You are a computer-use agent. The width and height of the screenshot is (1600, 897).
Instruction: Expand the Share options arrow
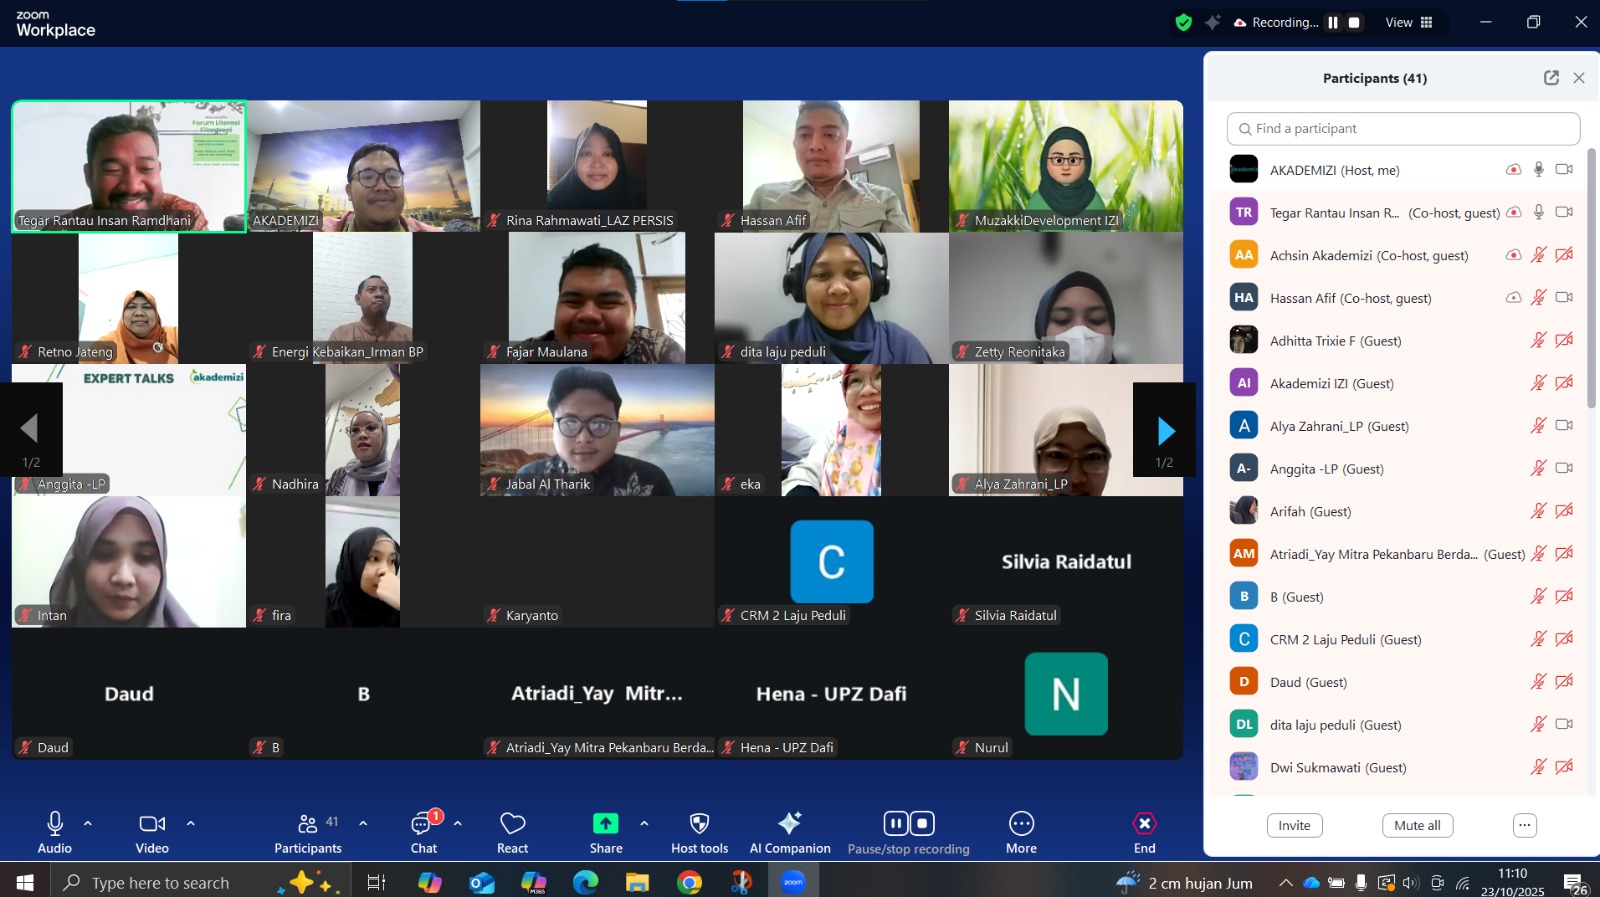(x=644, y=823)
